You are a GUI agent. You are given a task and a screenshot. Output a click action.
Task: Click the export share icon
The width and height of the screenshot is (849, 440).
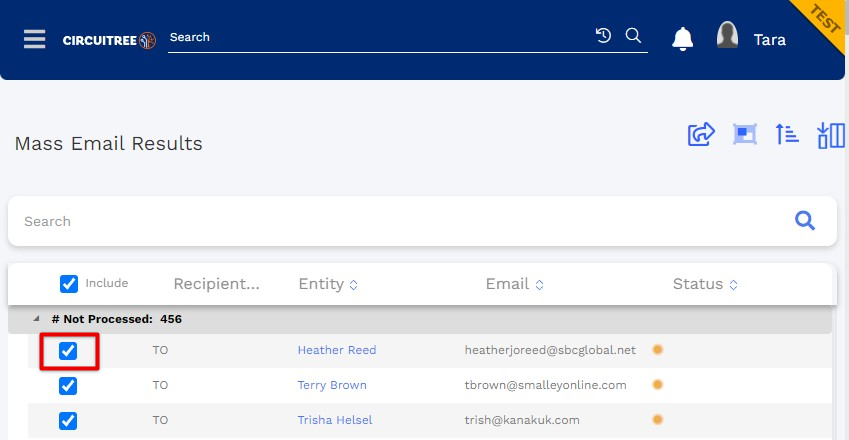(701, 134)
